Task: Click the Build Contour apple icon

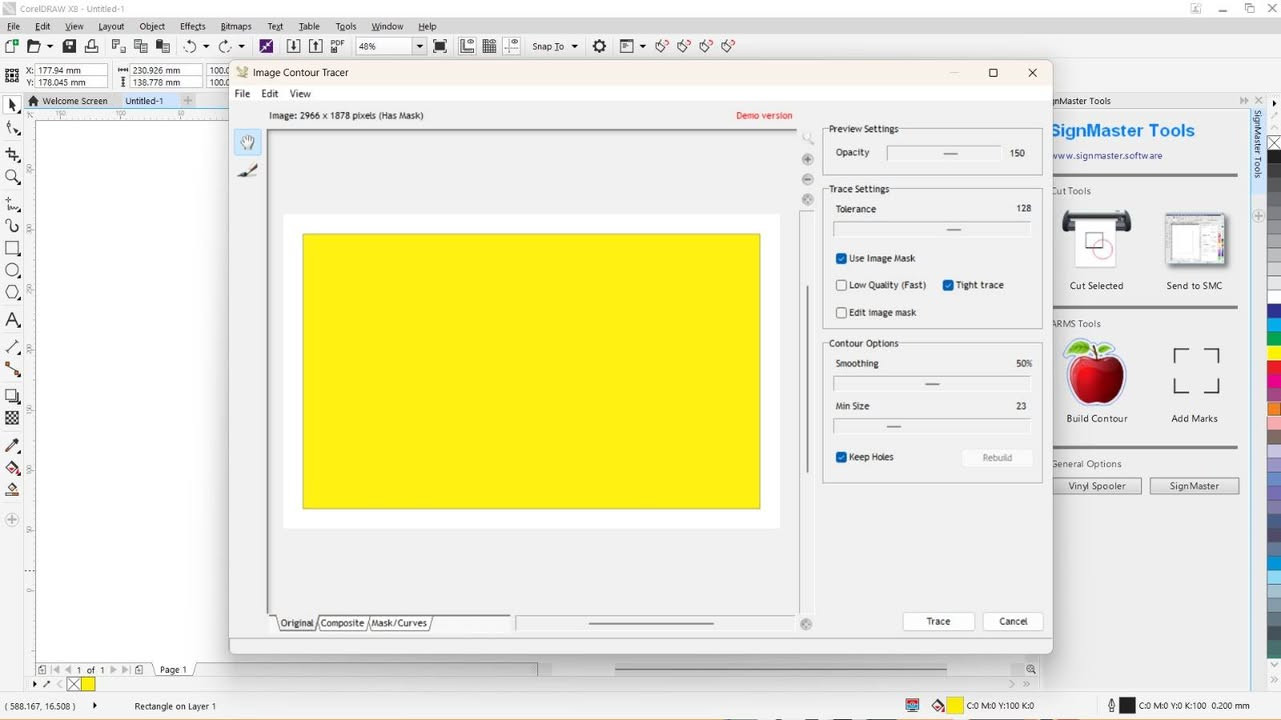Action: click(1095, 372)
